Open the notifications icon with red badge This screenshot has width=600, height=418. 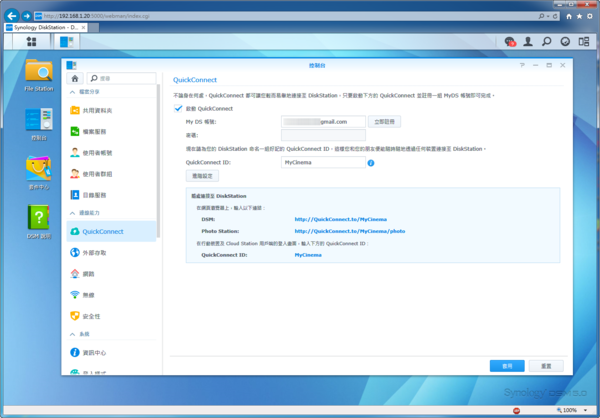[x=511, y=42]
